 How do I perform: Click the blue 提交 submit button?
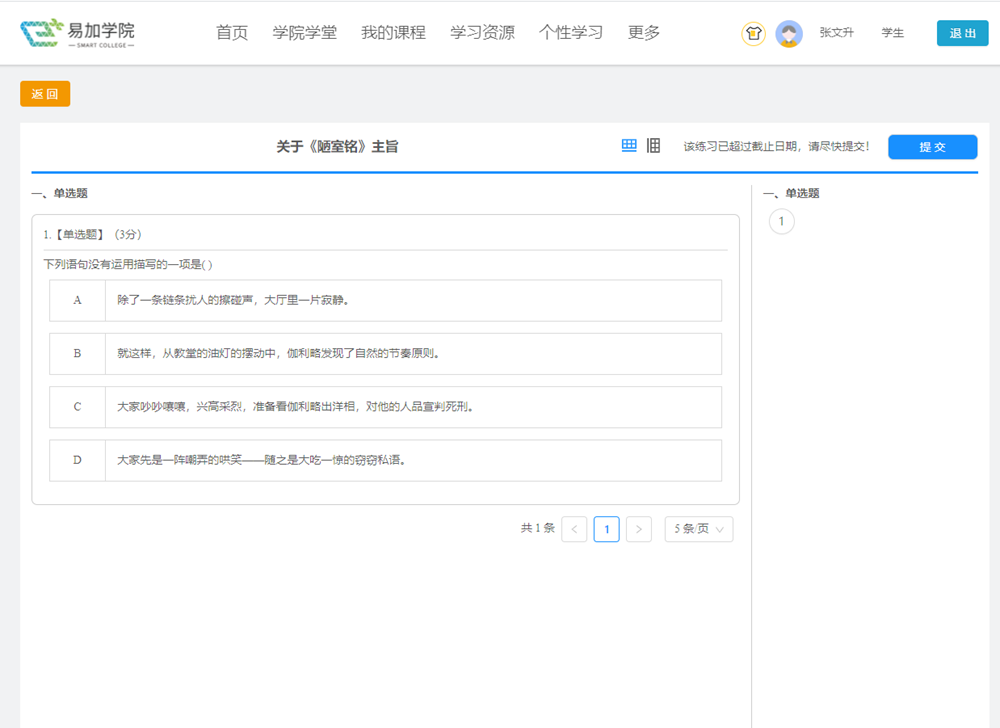[x=932, y=147]
